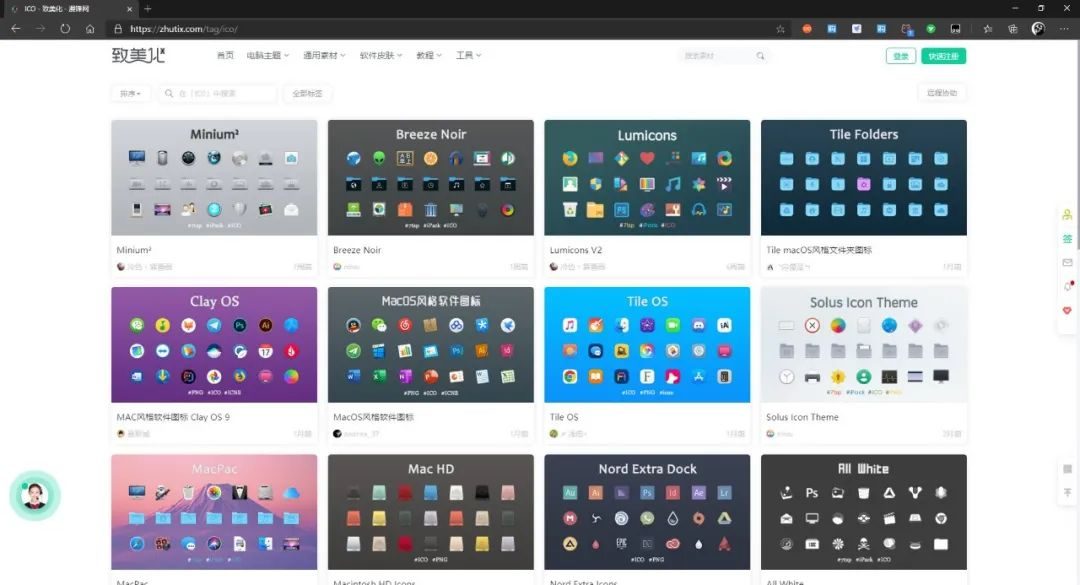
Task: Click the browser refresh icon
Action: [65, 29]
